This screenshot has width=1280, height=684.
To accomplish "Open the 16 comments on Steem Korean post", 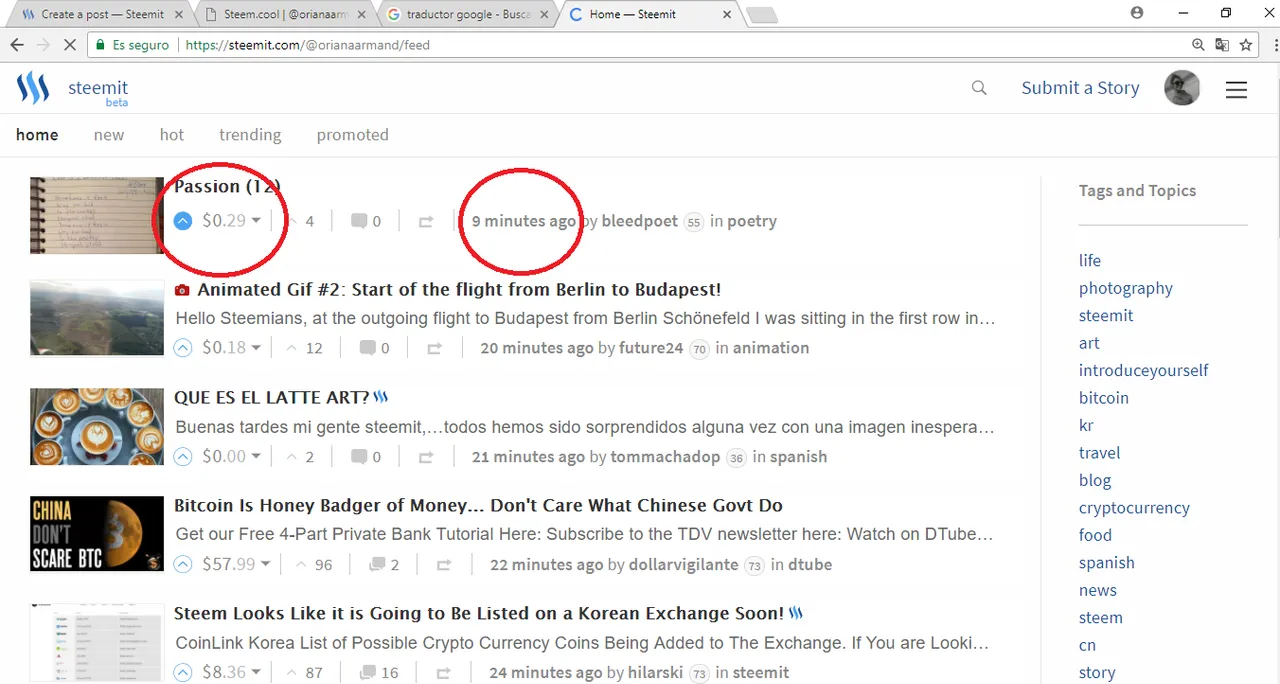I will click(379, 672).
